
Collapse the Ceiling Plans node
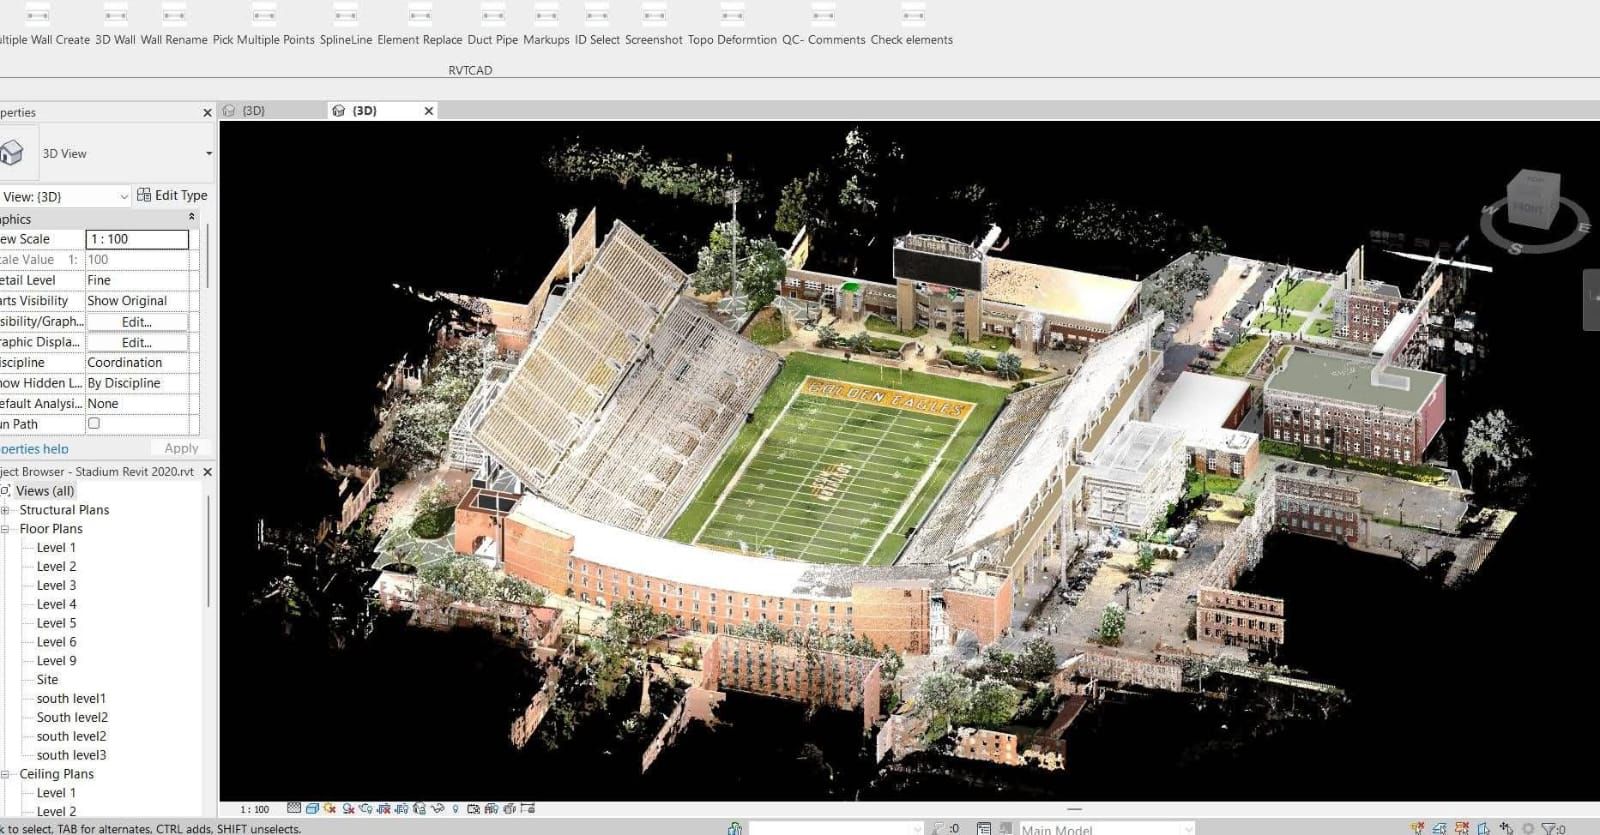[5, 774]
